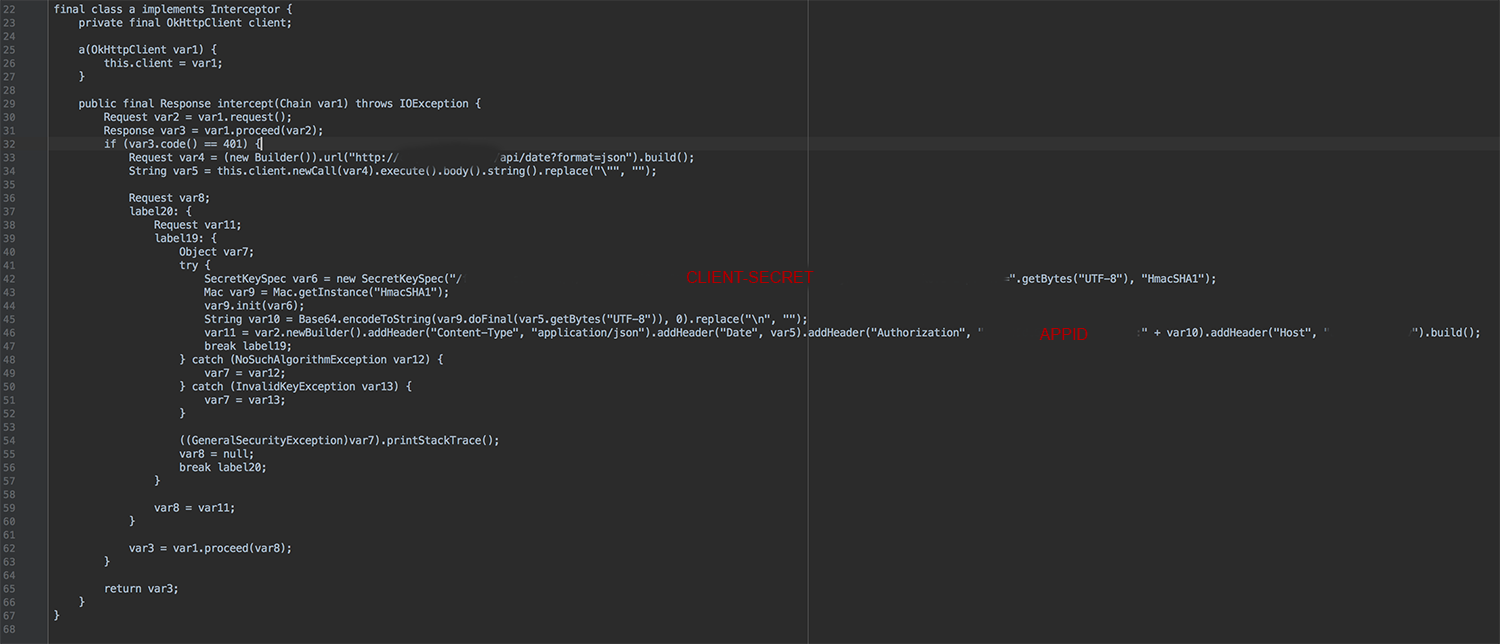Screen dimensions: 1500x644
Task: Click the 'break label20;' statement
Action: tap(223, 468)
